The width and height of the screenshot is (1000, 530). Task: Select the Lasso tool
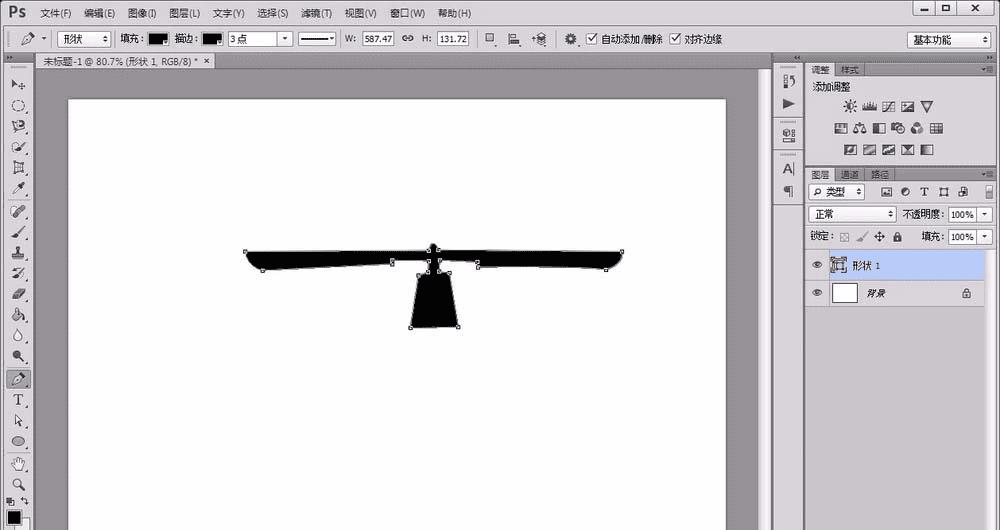tap(18, 126)
